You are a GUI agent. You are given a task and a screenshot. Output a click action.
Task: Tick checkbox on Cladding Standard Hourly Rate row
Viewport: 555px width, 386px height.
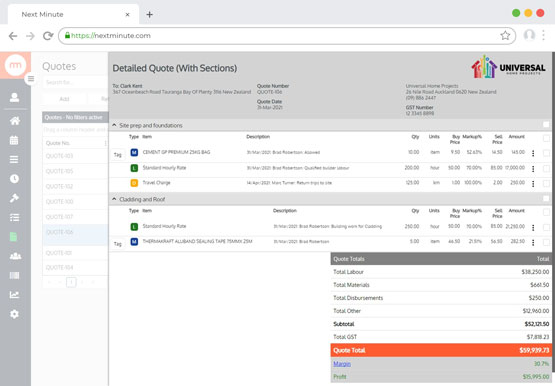(546, 227)
